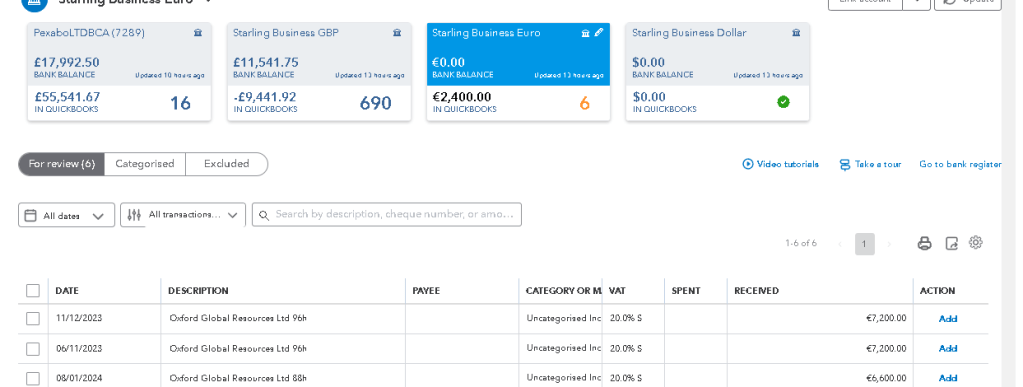The height and width of the screenshot is (387, 1023).
Task: Click the orange 6 count on Euro card
Action: point(585,103)
